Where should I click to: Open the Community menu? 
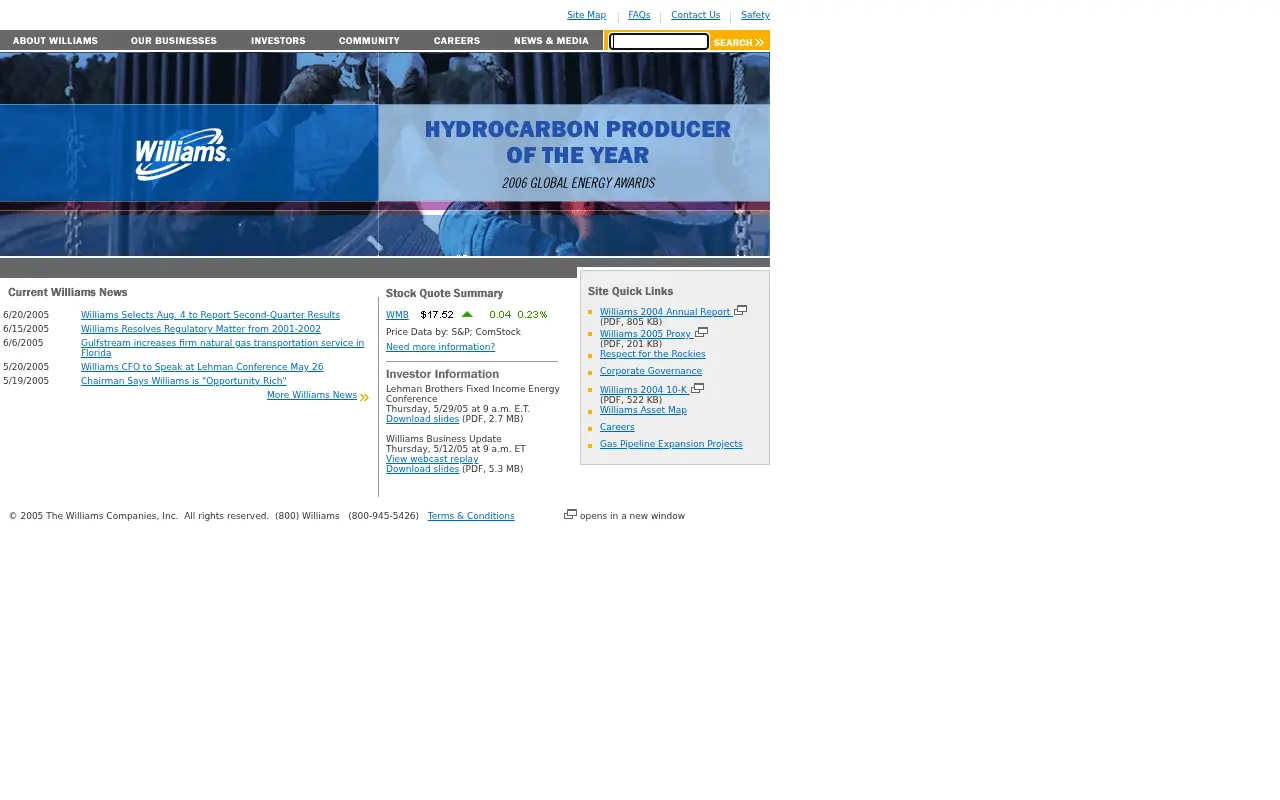pos(369,41)
